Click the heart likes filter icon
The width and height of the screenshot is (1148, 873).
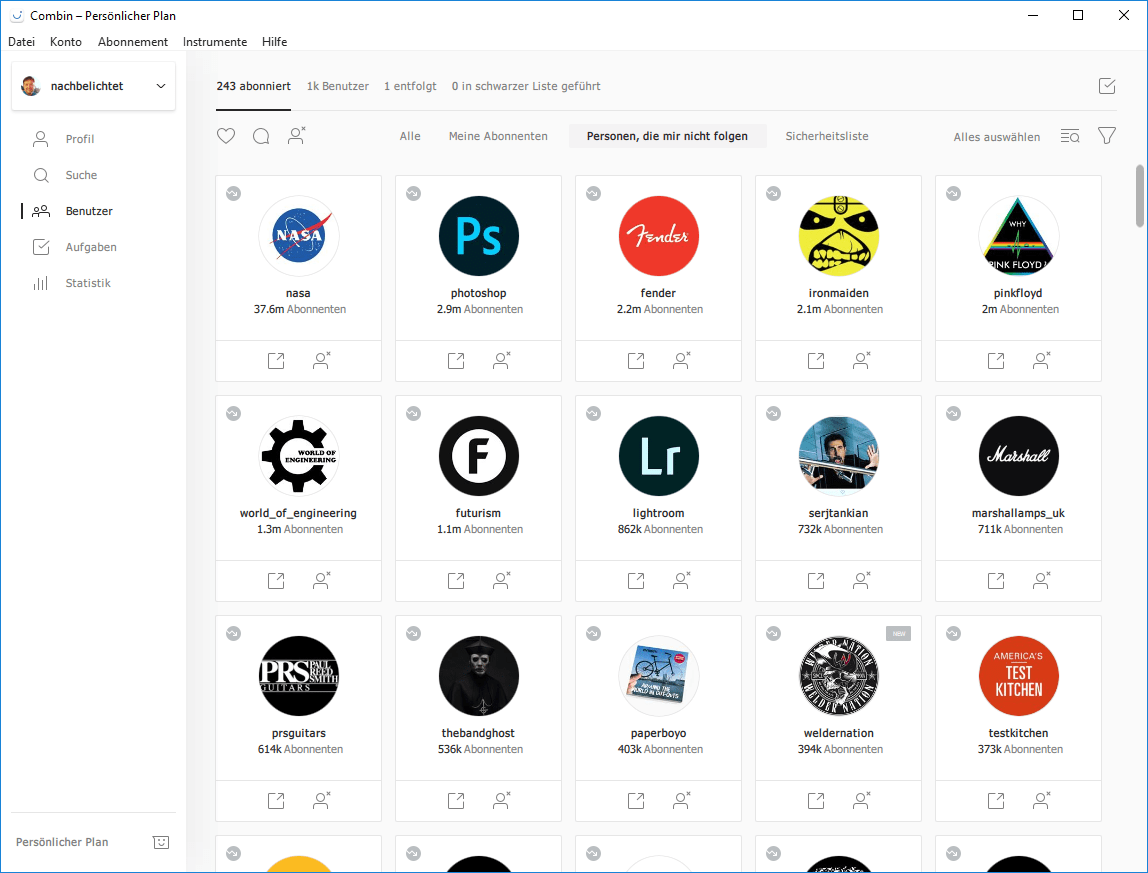pos(226,136)
